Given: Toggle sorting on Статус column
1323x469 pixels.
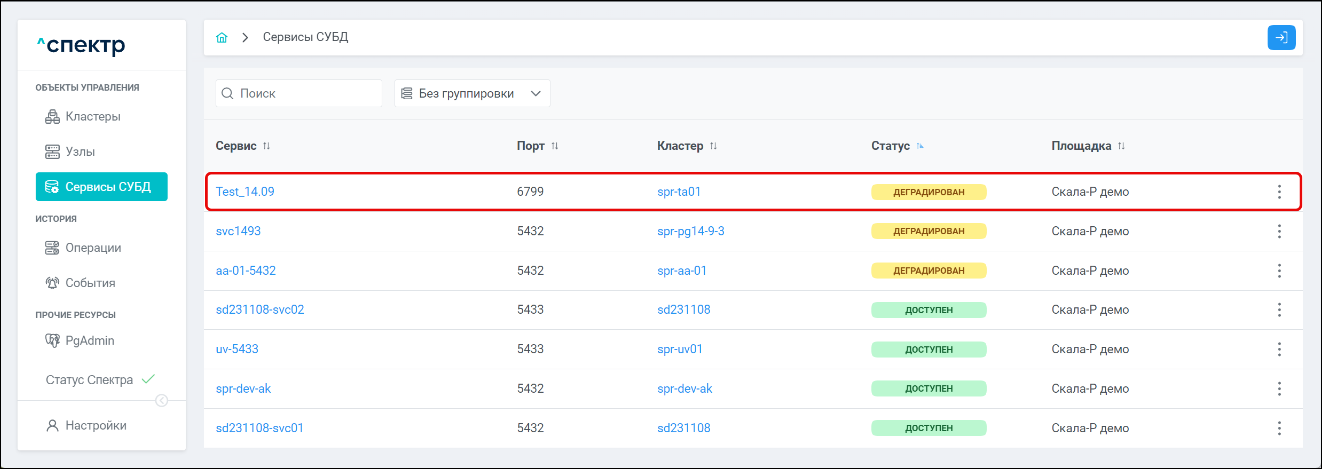Looking at the screenshot, I should pos(919,146).
